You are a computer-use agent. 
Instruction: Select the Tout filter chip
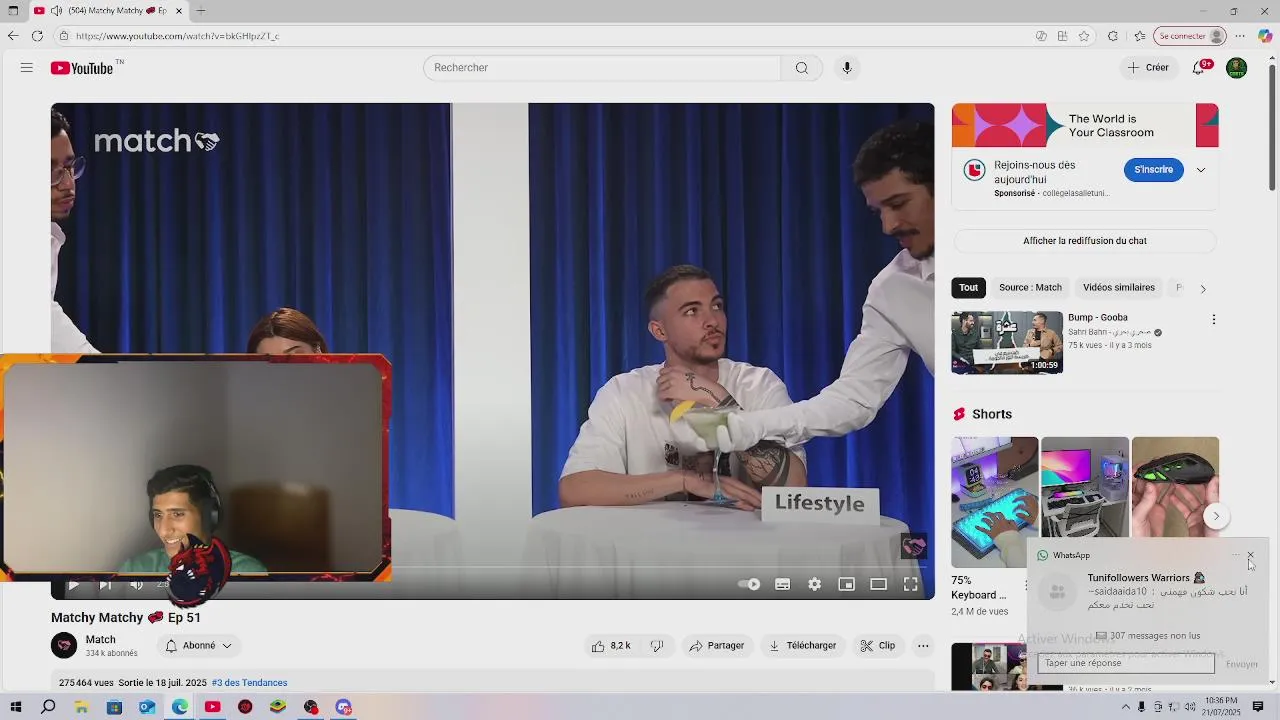point(968,288)
